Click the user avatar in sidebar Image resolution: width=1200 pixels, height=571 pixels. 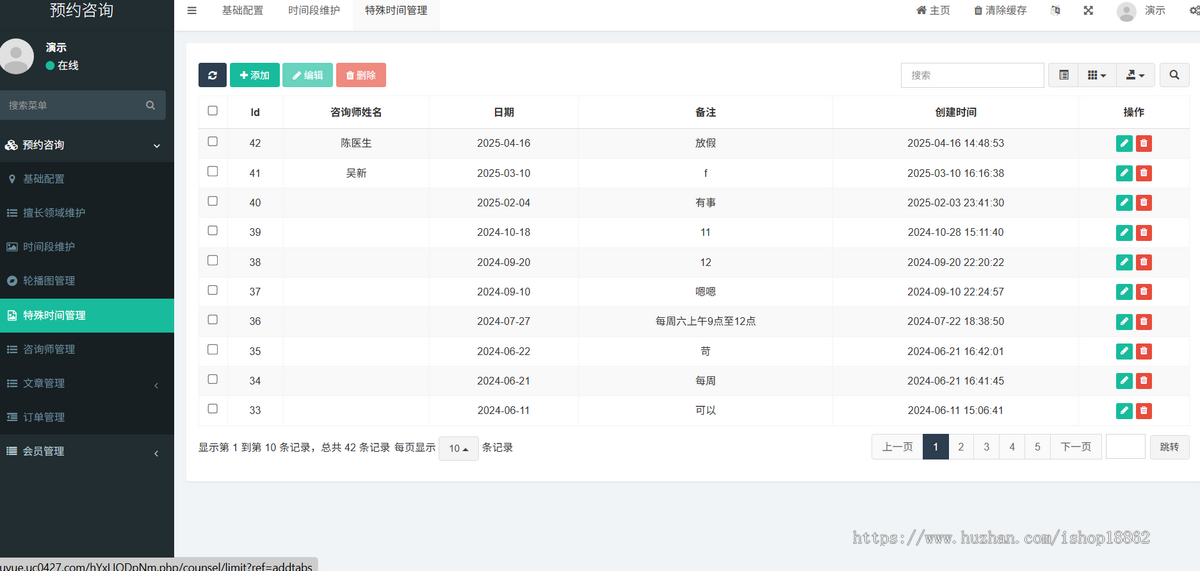pos(17,56)
